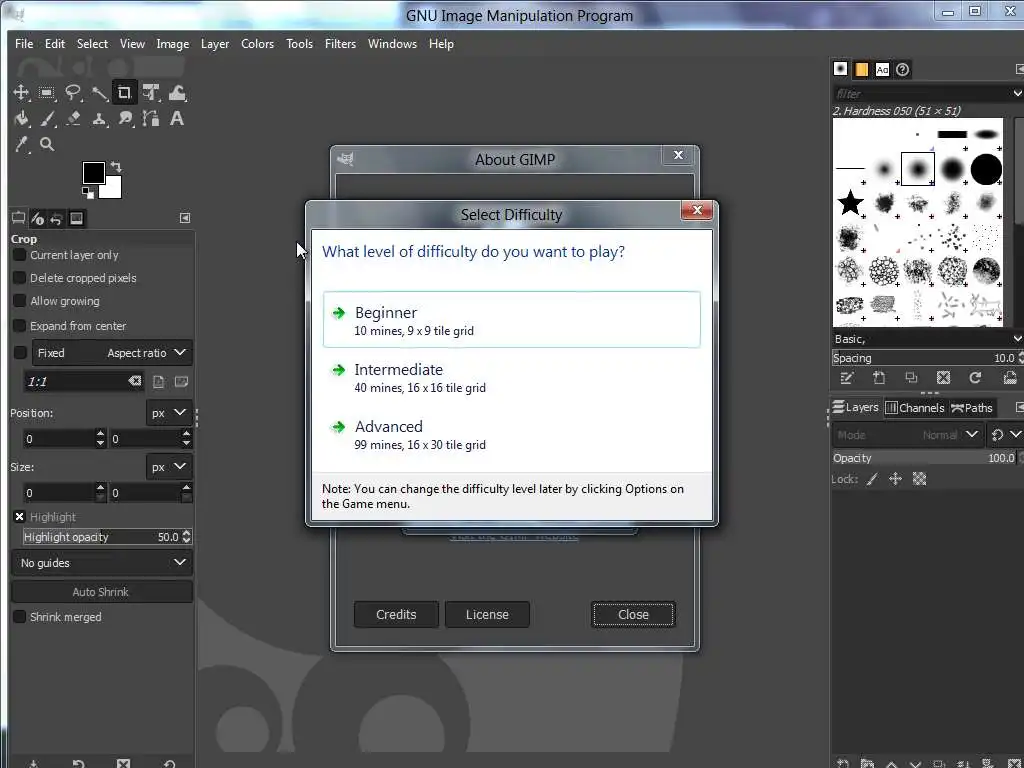1024x768 pixels.
Task: Click the Duplicate brush icon
Action: [911, 377]
